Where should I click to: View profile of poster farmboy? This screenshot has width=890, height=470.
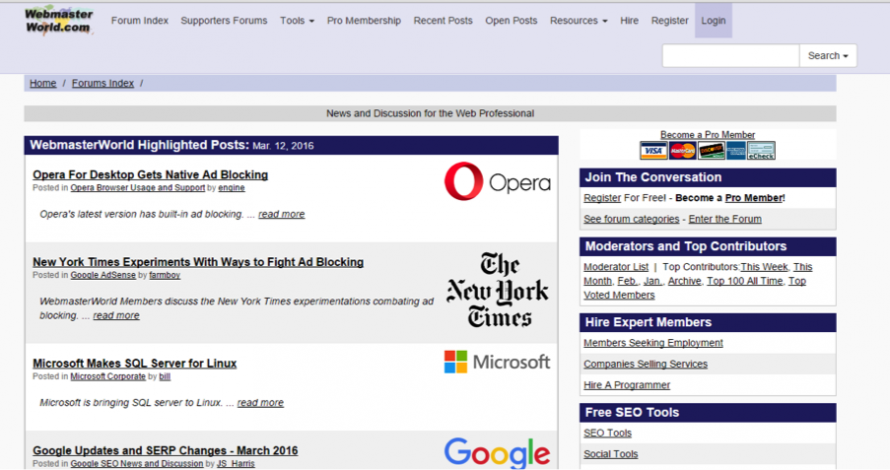click(x=165, y=275)
